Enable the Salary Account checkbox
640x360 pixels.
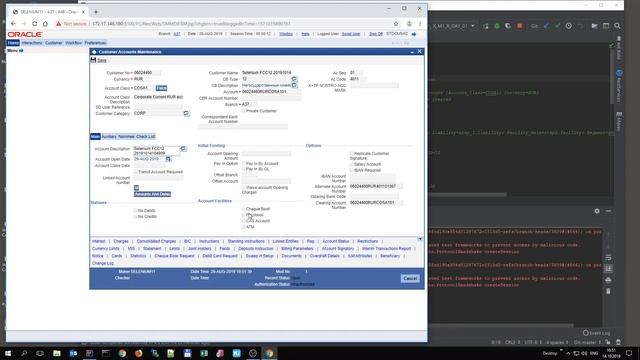tap(351, 164)
